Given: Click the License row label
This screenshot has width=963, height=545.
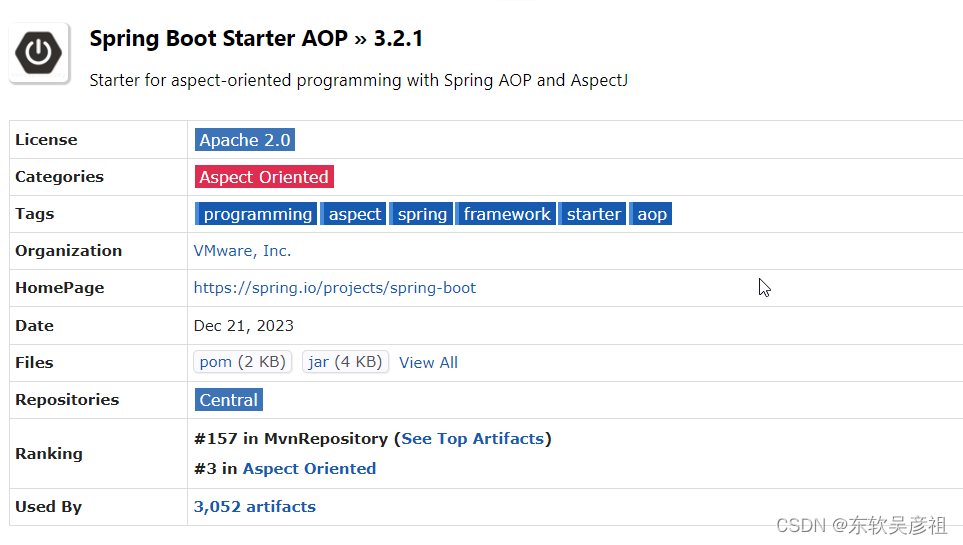Looking at the screenshot, I should pos(46,140).
